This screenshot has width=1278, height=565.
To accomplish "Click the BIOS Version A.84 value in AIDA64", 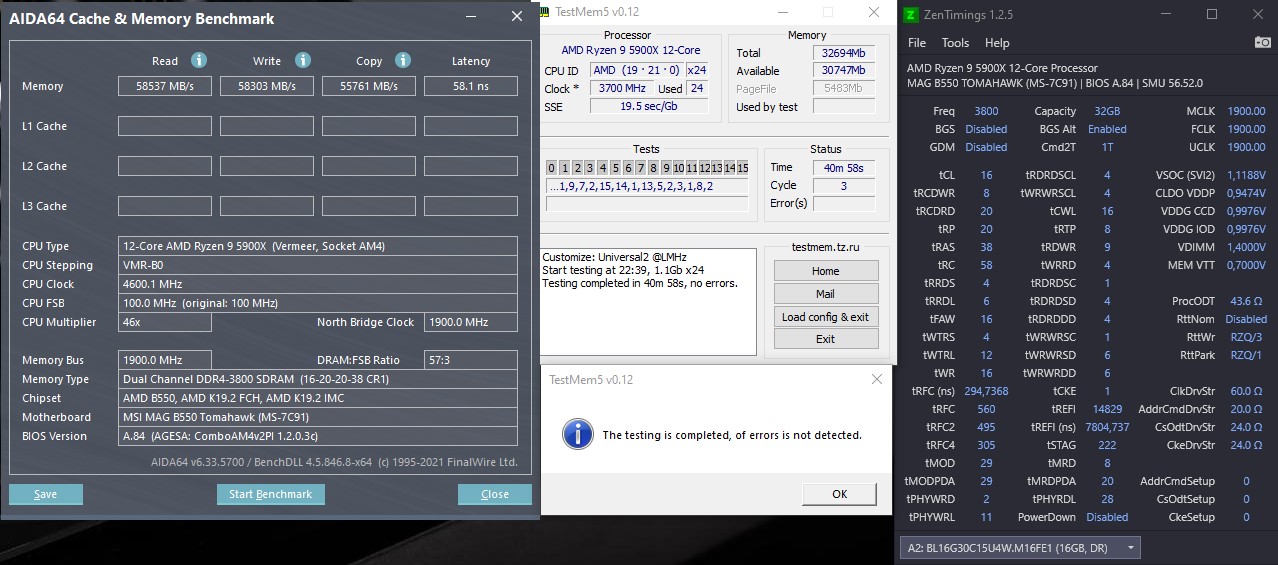I will tap(318, 436).
